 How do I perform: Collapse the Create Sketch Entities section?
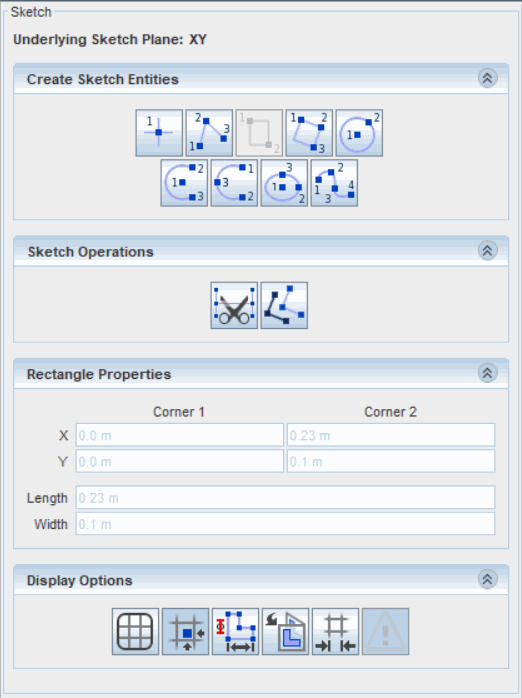pyautogui.click(x=488, y=78)
